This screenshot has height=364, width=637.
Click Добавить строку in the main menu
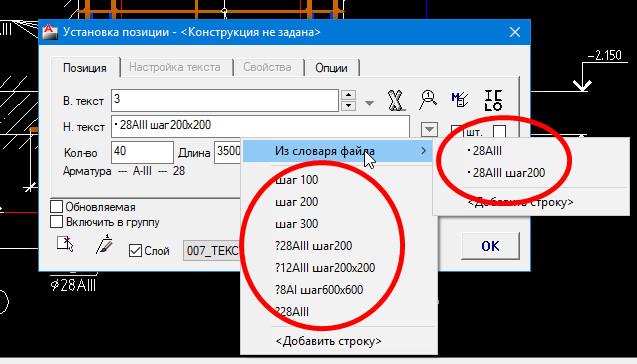pos(328,341)
